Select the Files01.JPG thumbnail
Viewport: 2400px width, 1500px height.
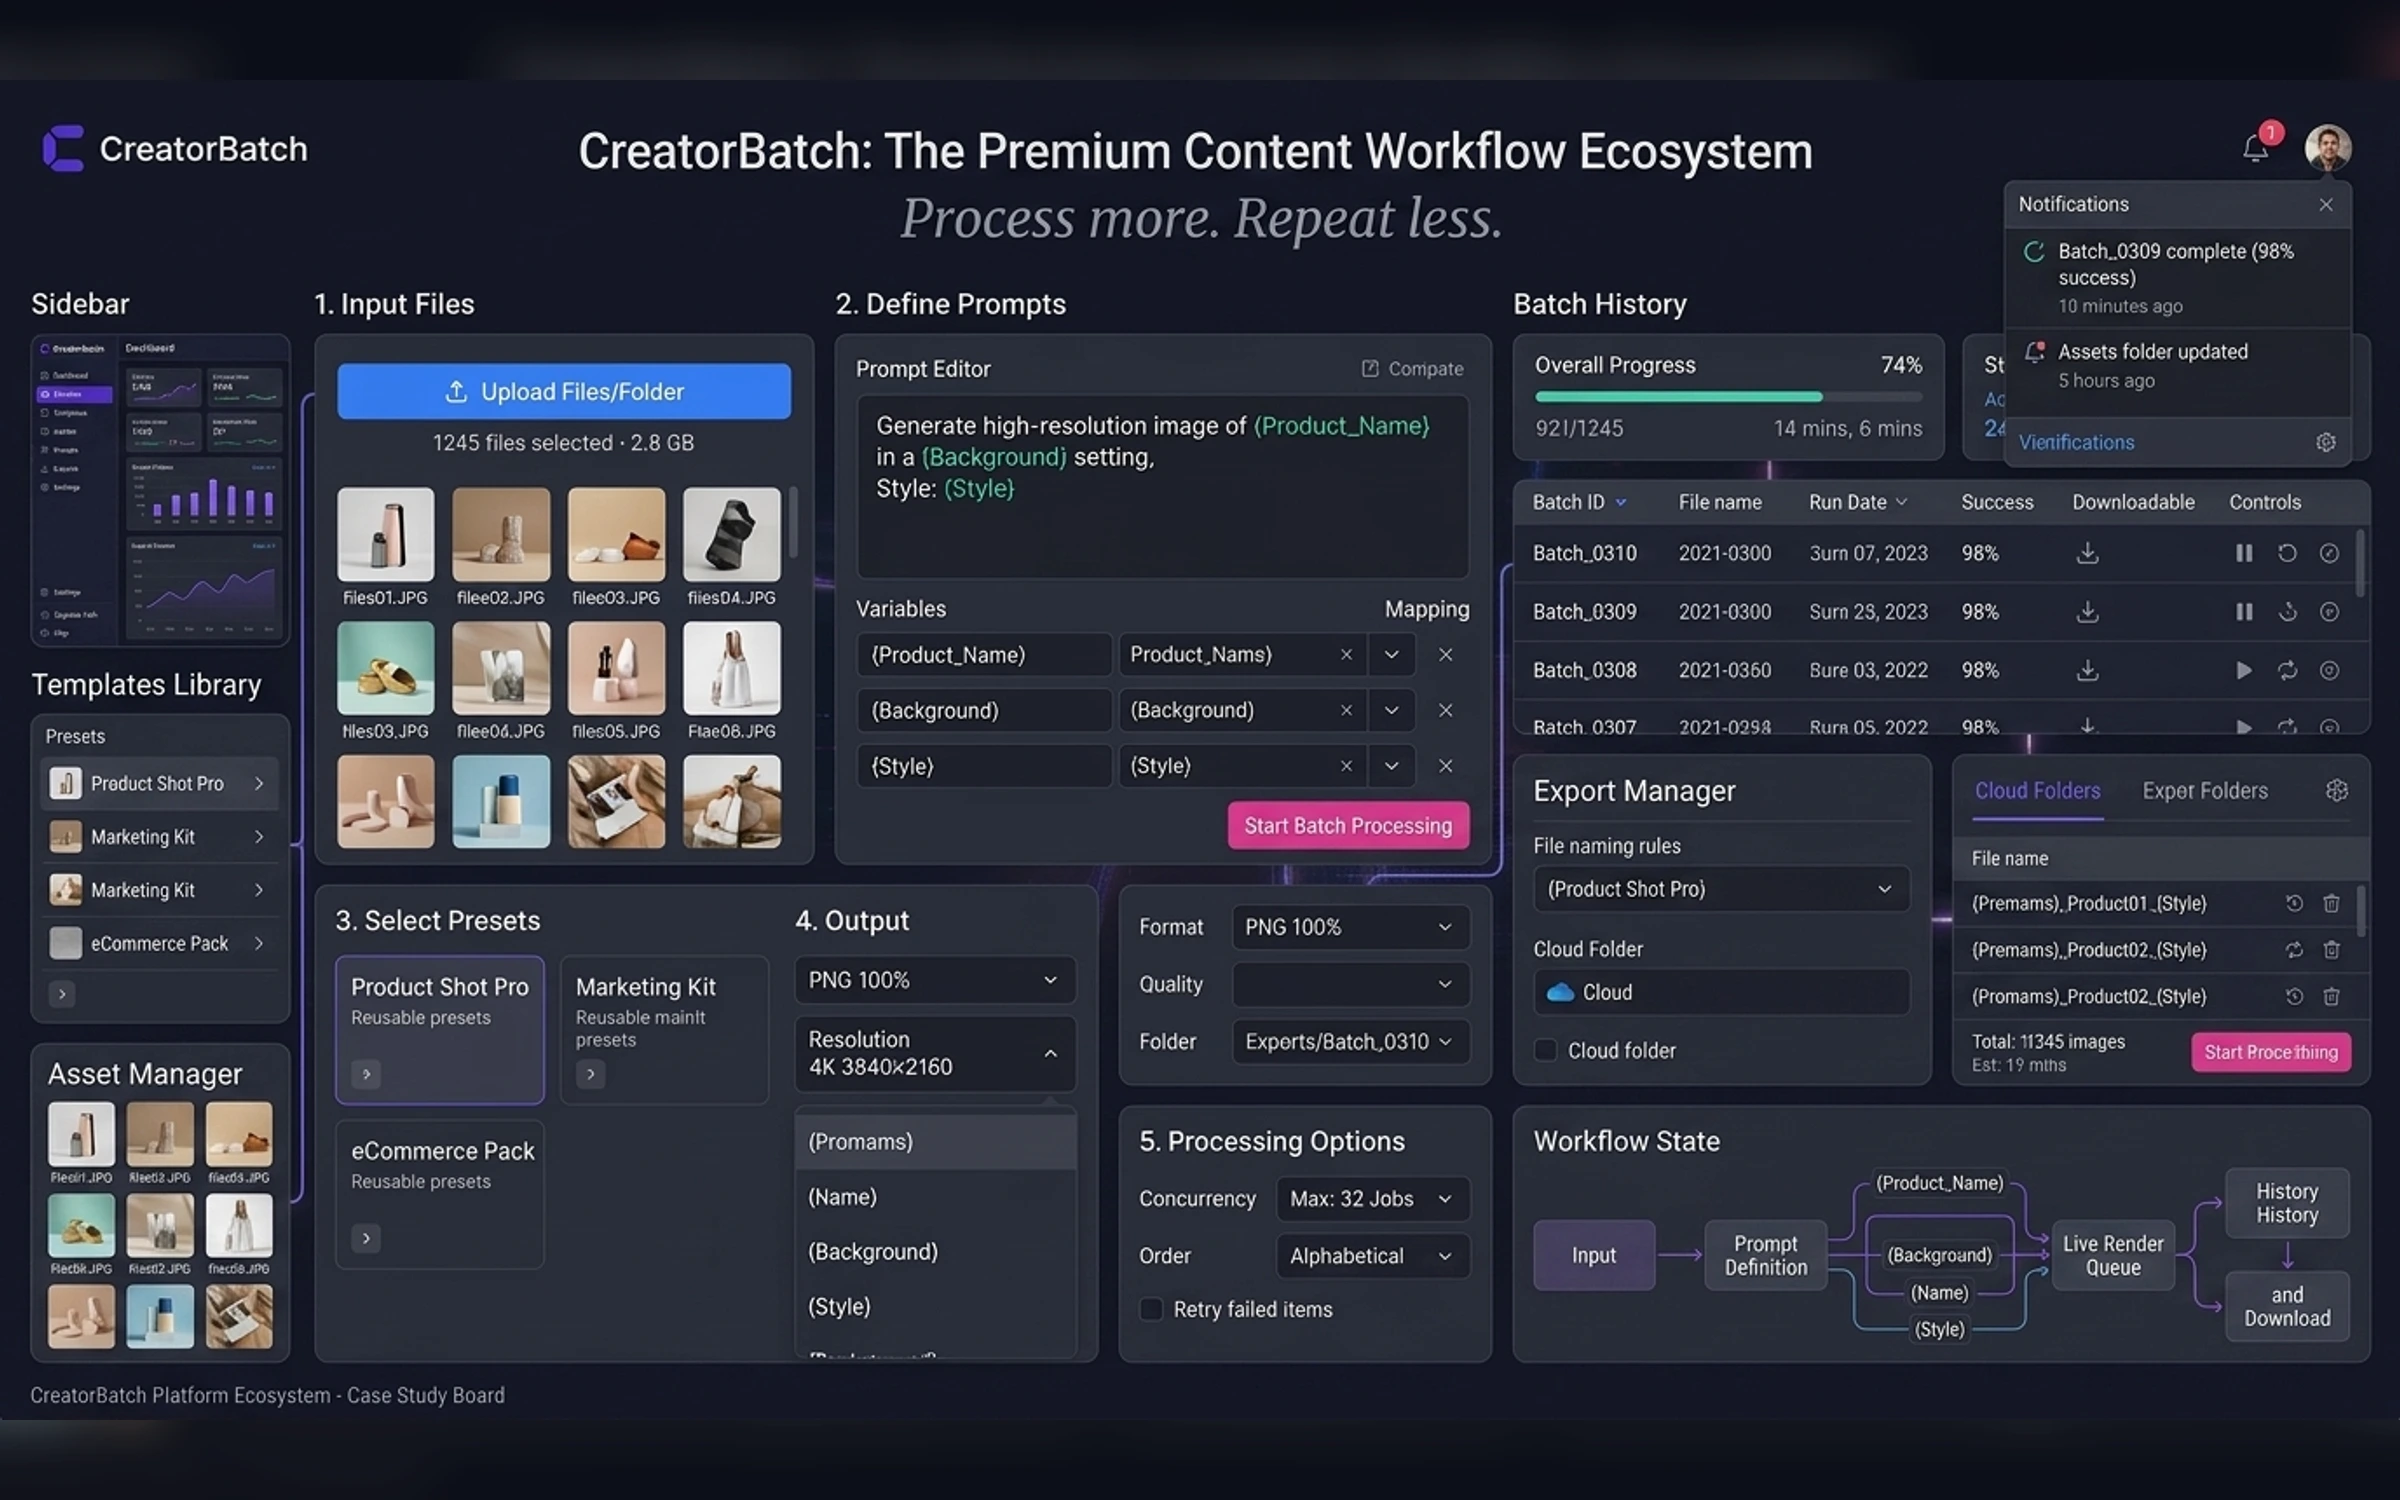click(385, 534)
